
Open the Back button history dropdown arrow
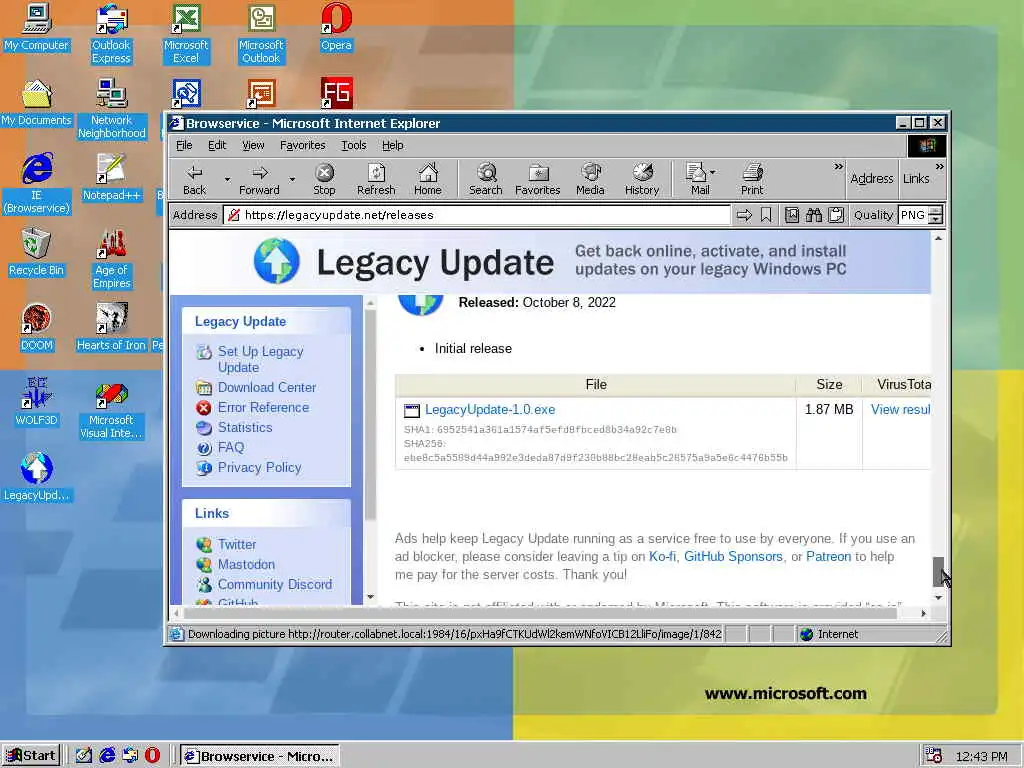227,180
